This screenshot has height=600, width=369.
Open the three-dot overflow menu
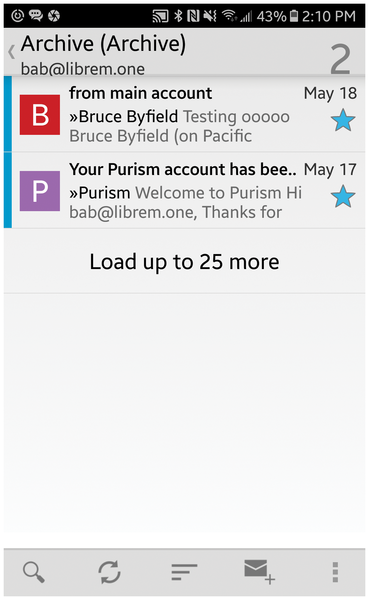tap(335, 572)
